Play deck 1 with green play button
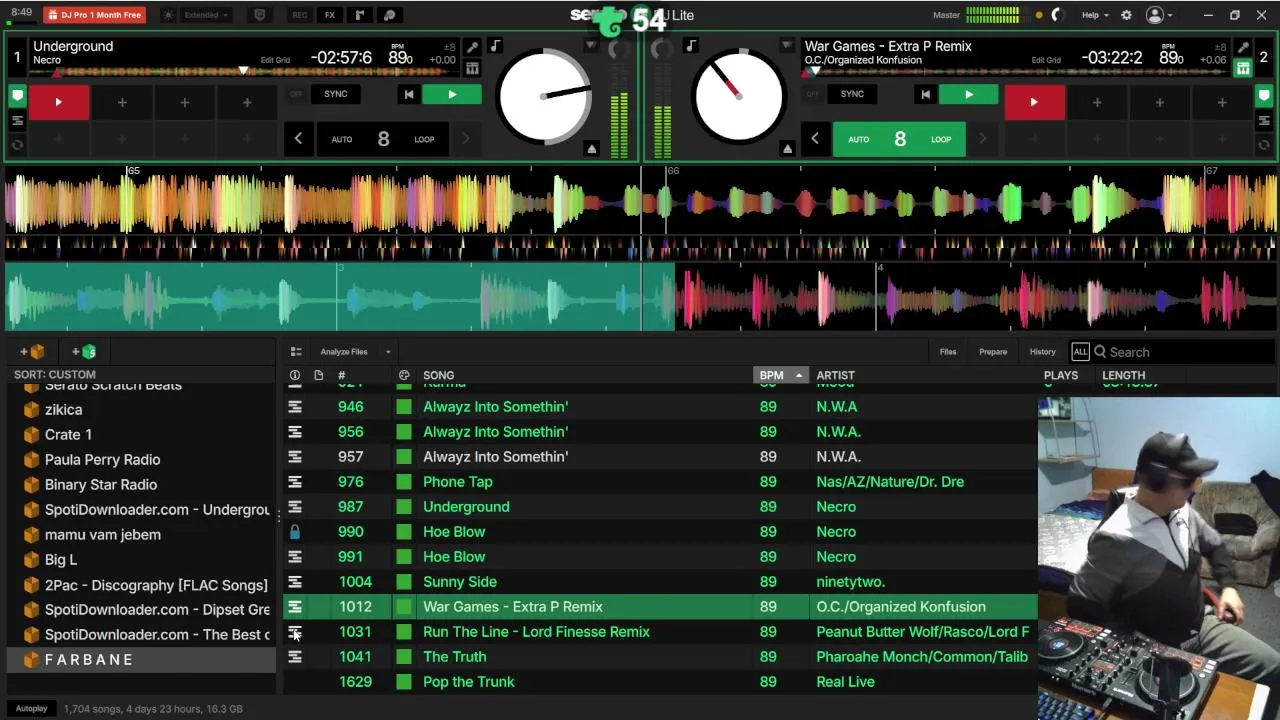Screen dimensions: 1280x720 (x=452, y=95)
